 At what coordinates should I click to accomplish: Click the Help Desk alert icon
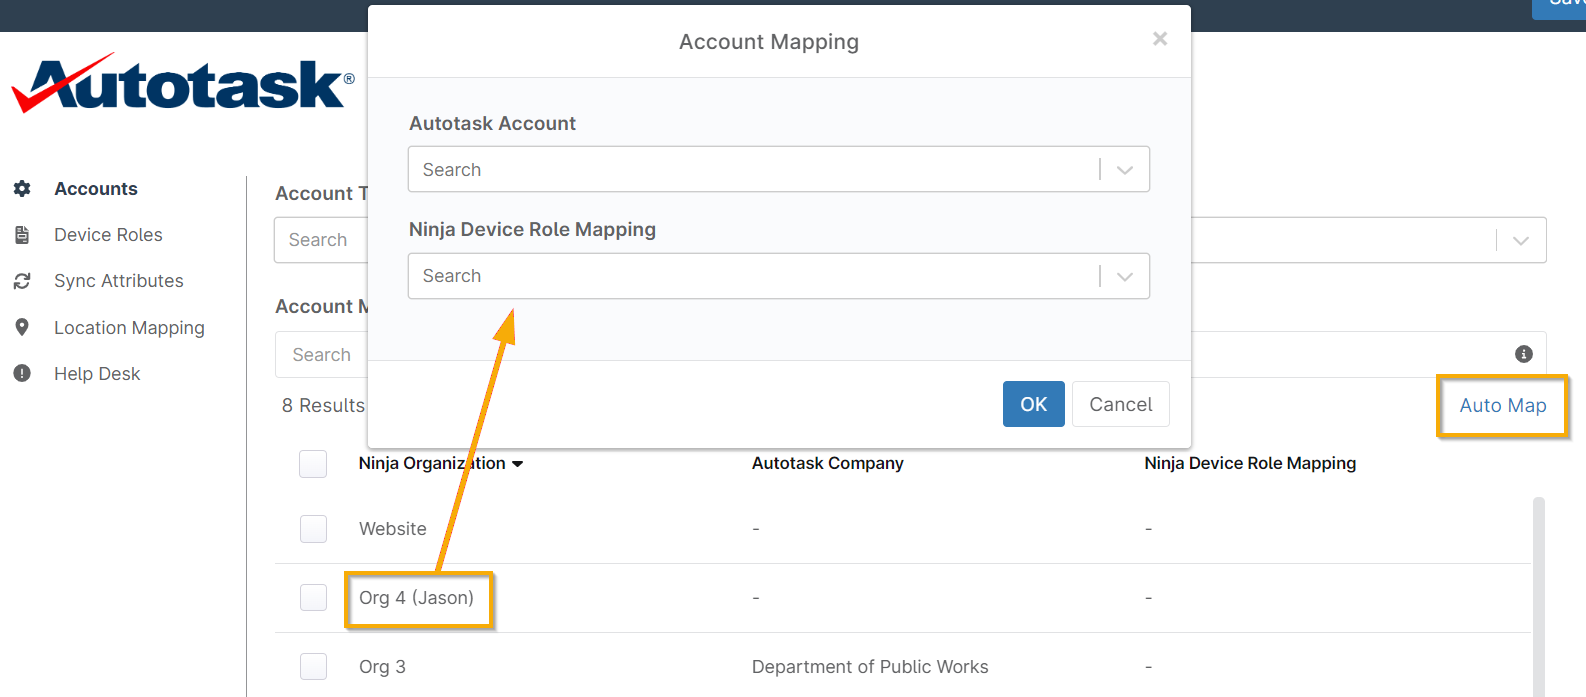(x=22, y=373)
